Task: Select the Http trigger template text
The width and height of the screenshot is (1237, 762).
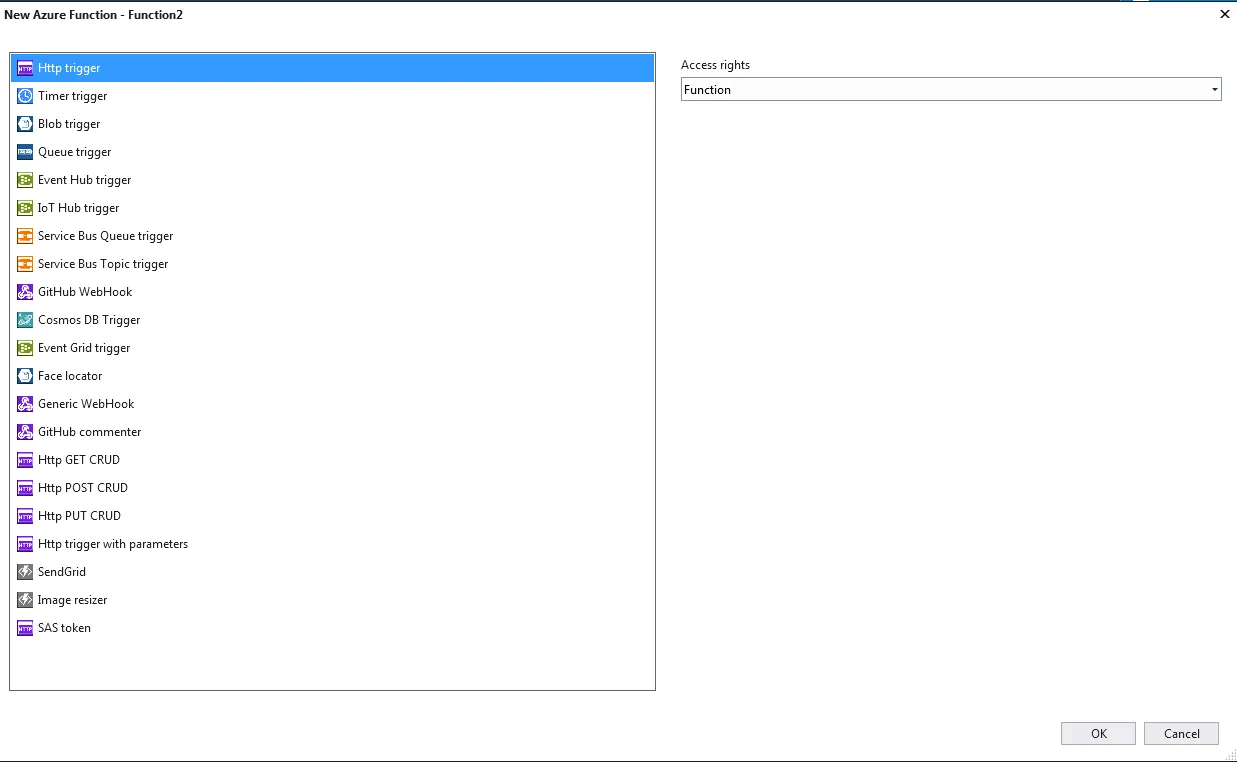Action: point(69,68)
